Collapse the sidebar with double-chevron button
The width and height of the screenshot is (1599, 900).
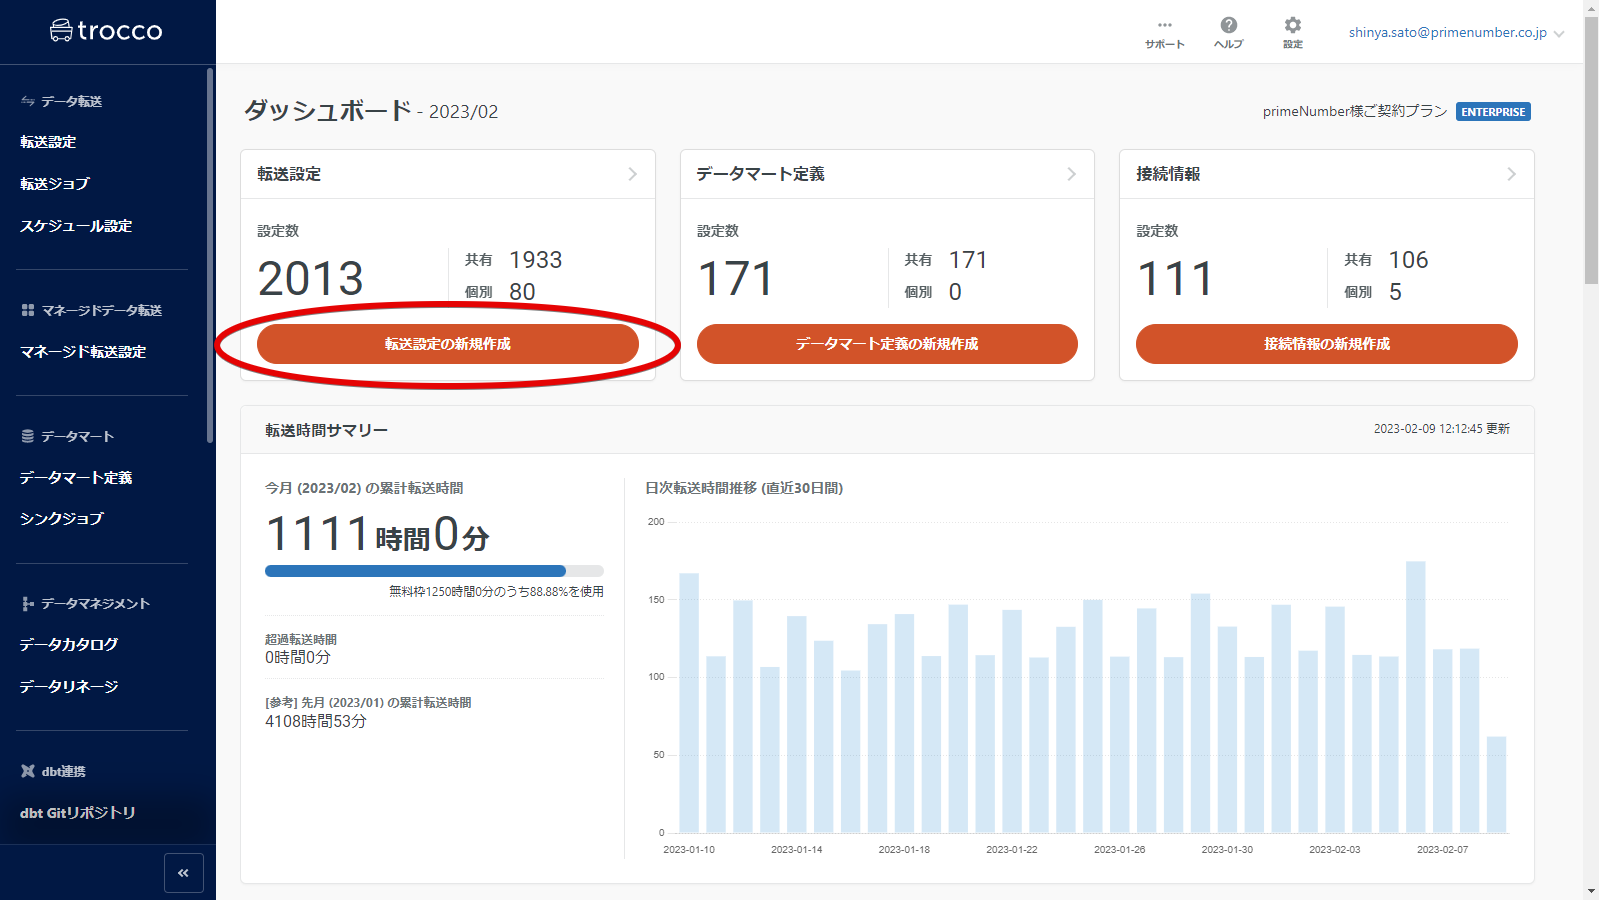click(x=184, y=873)
